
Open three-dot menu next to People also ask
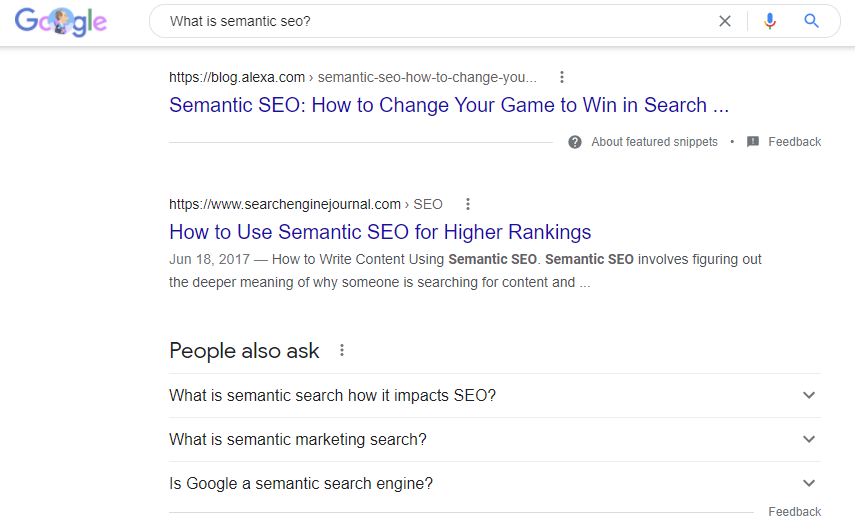click(x=342, y=350)
